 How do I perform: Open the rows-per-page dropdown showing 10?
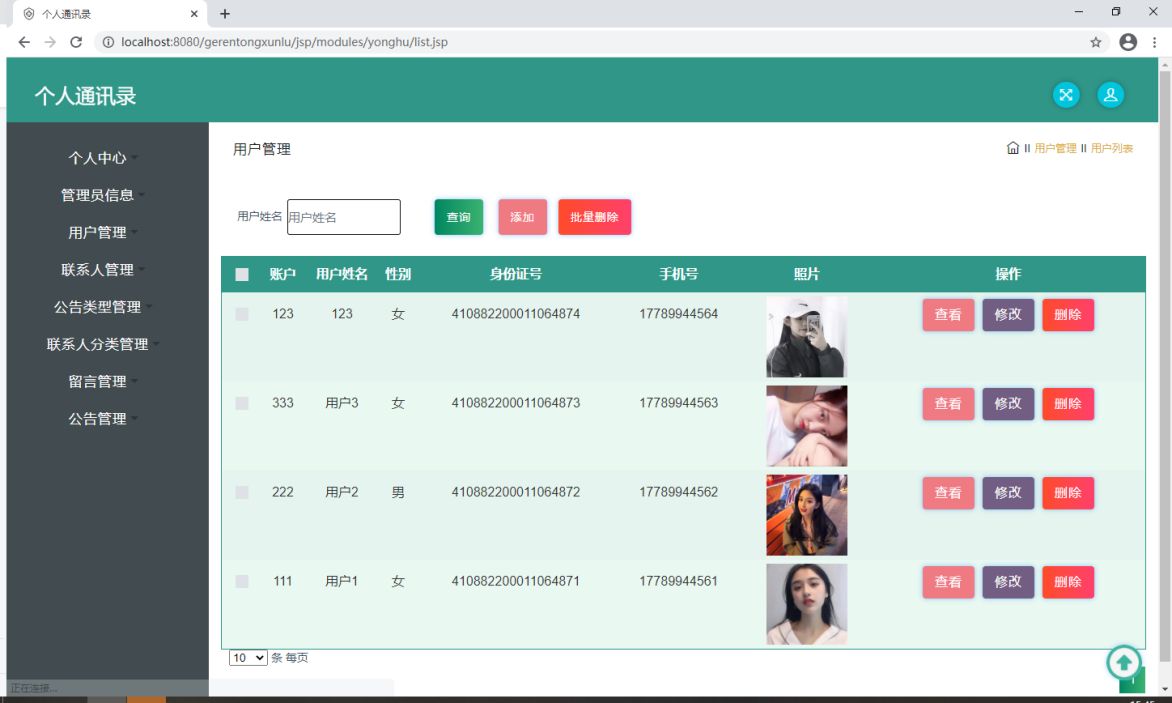248,657
